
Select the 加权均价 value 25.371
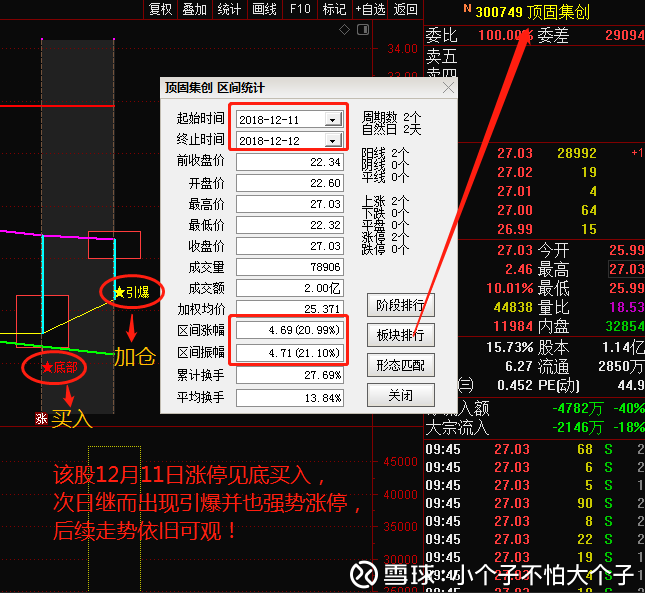tap(290, 308)
